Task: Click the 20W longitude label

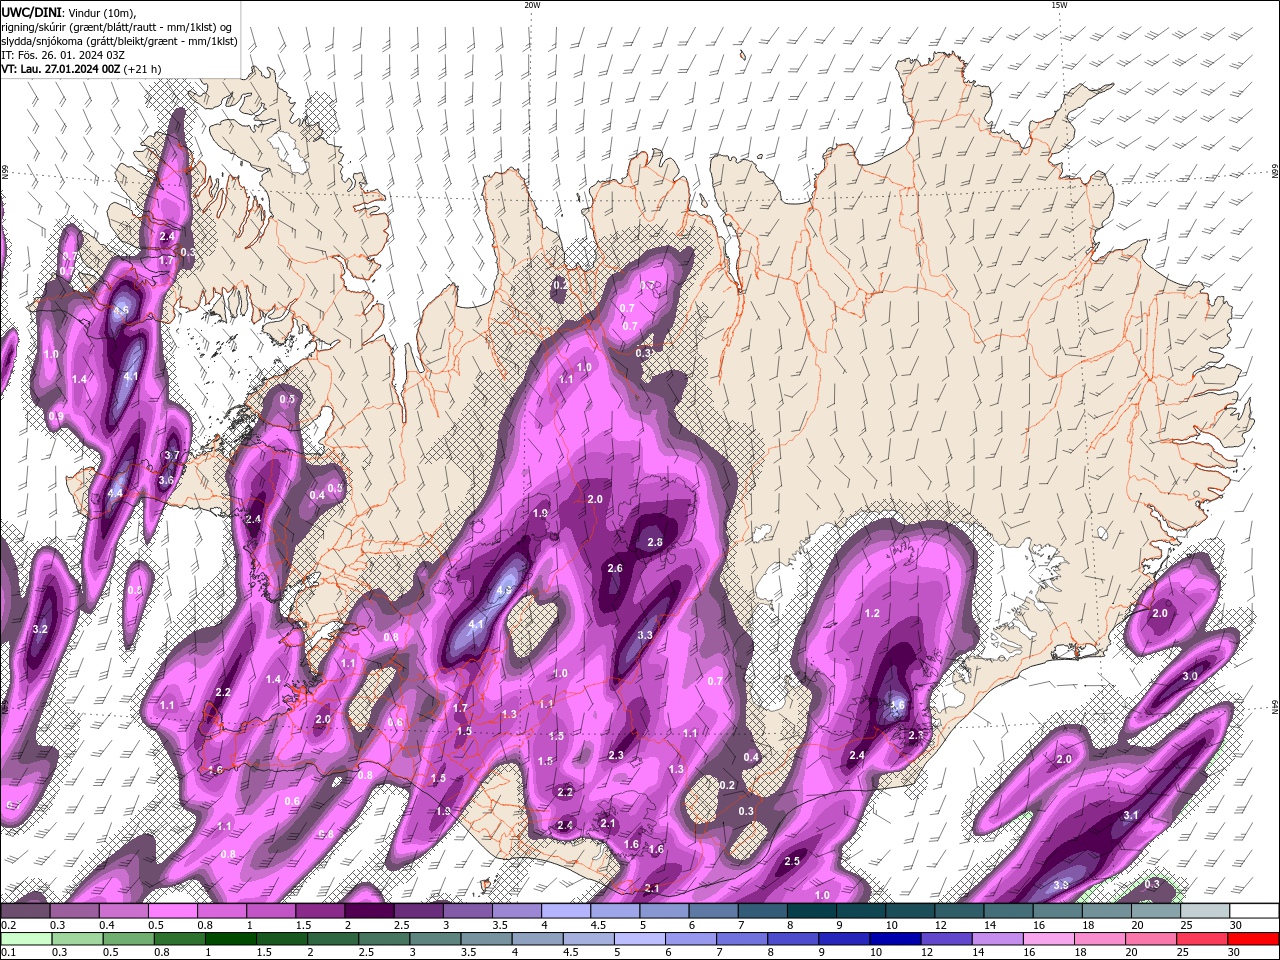Action: point(532,5)
